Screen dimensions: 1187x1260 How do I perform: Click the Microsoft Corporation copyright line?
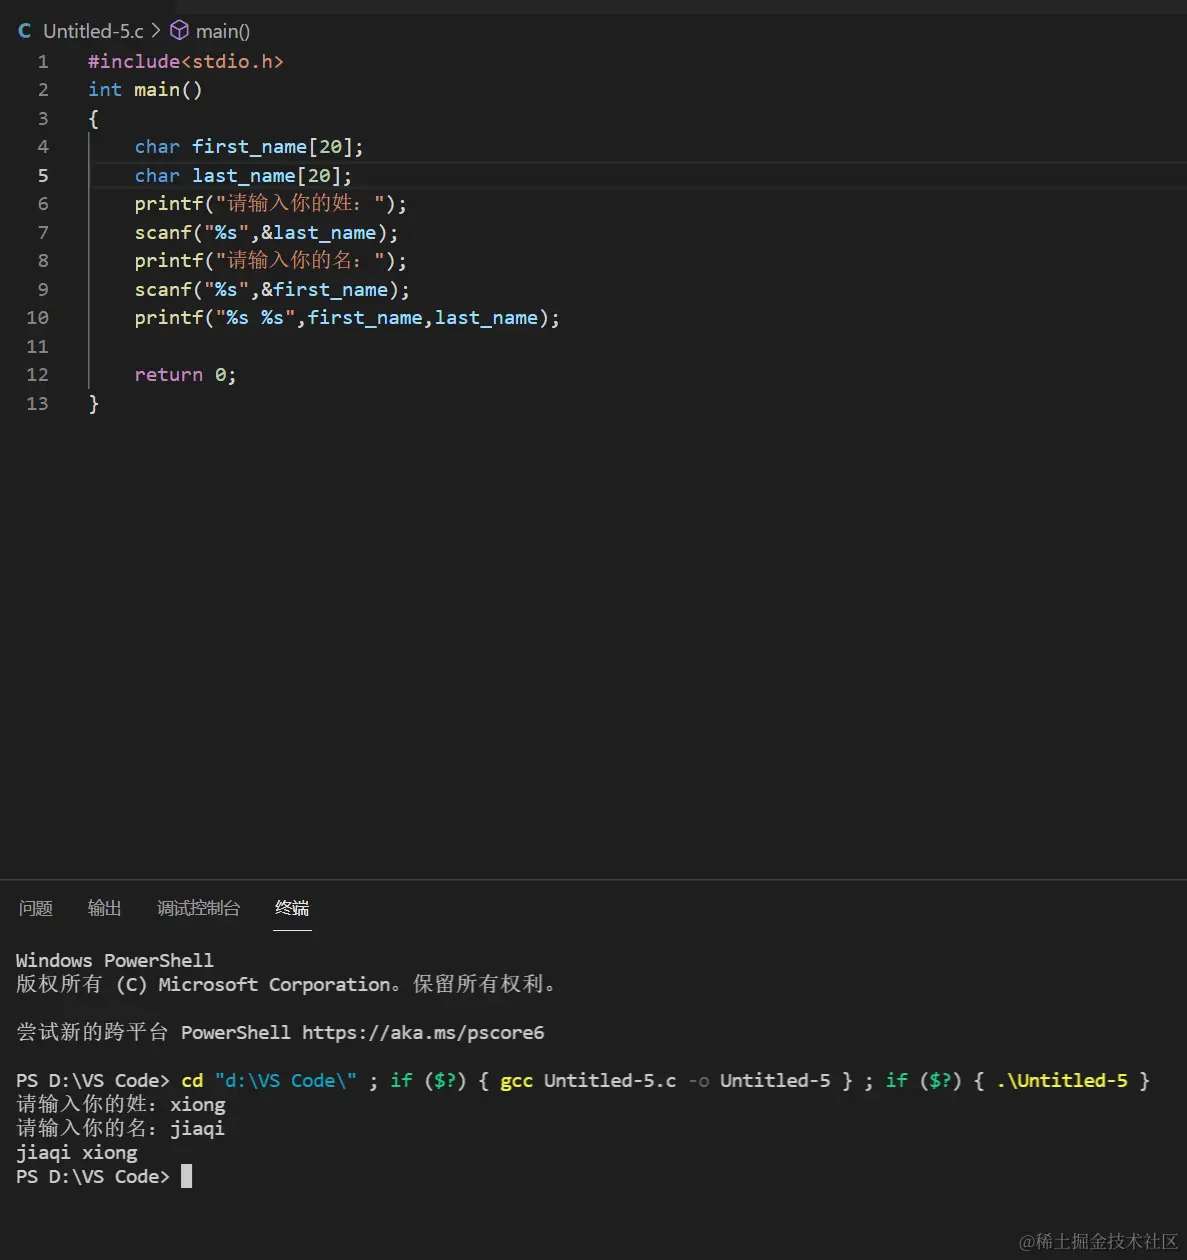pyautogui.click(x=286, y=984)
